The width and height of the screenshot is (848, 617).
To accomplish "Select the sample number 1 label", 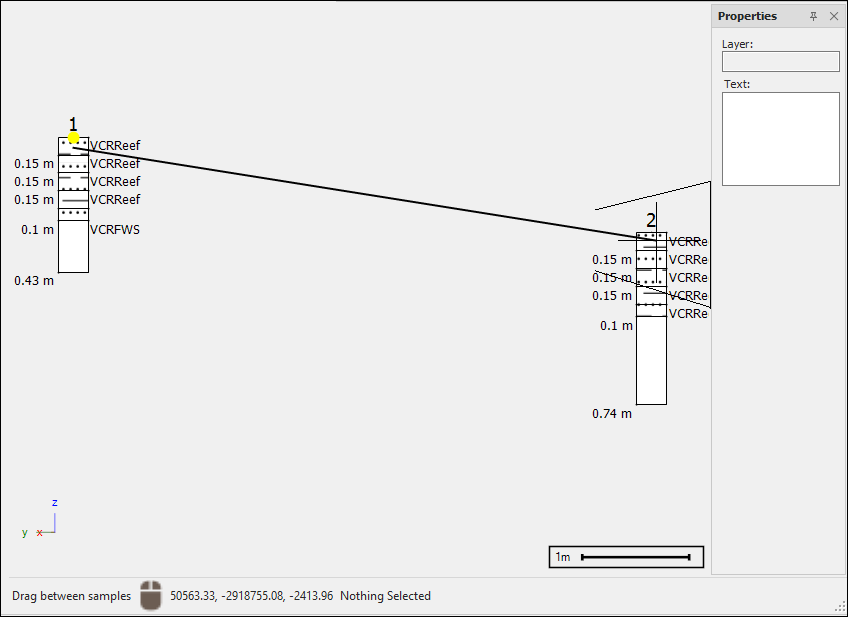I will 73,124.
